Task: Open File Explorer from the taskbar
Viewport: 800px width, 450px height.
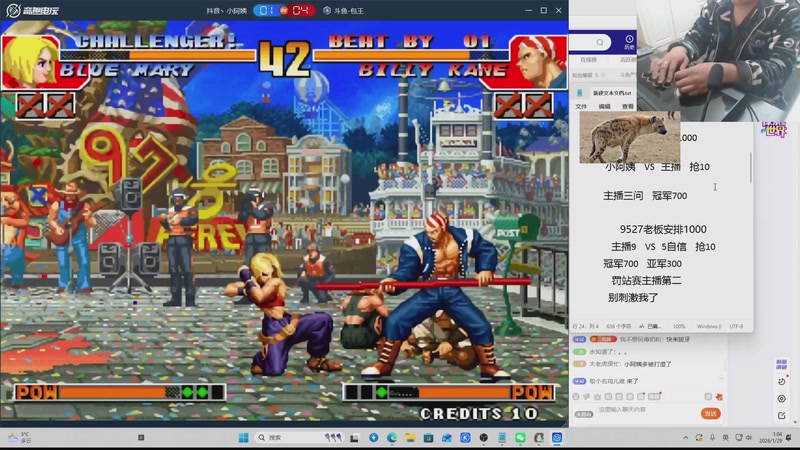Action: click(x=410, y=438)
